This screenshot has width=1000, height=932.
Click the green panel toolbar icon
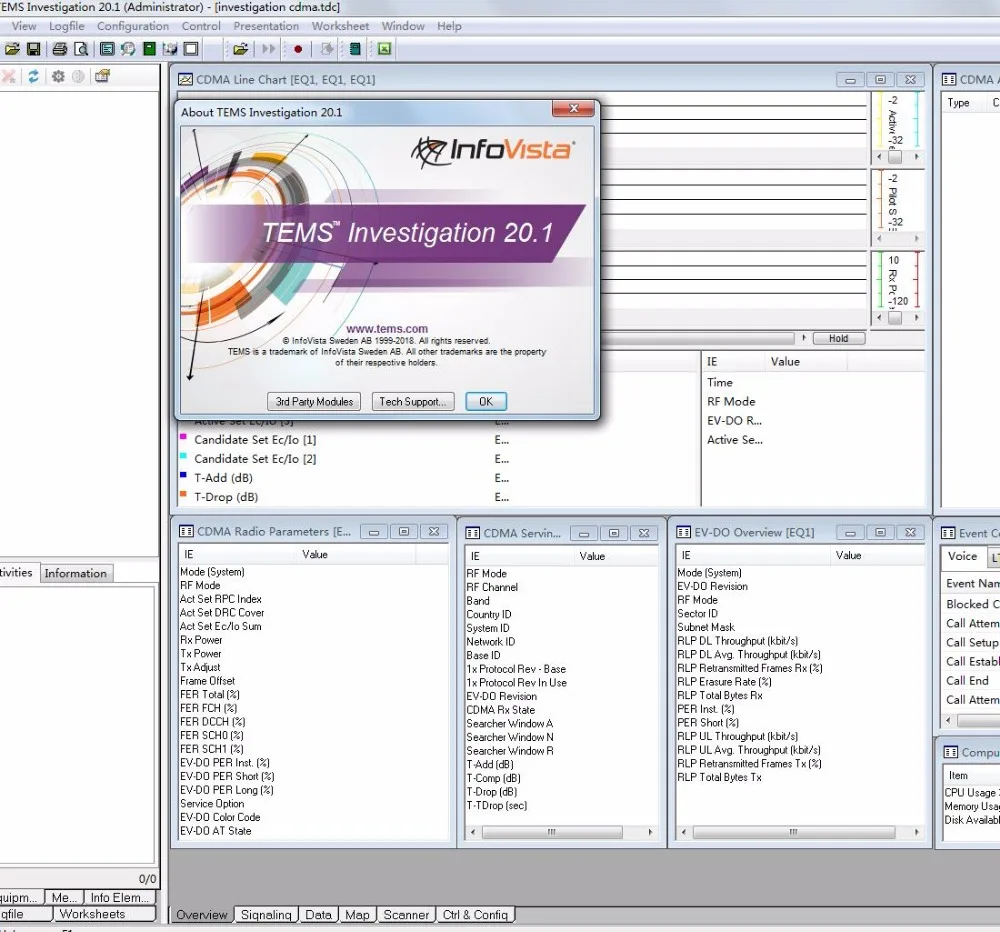point(149,49)
